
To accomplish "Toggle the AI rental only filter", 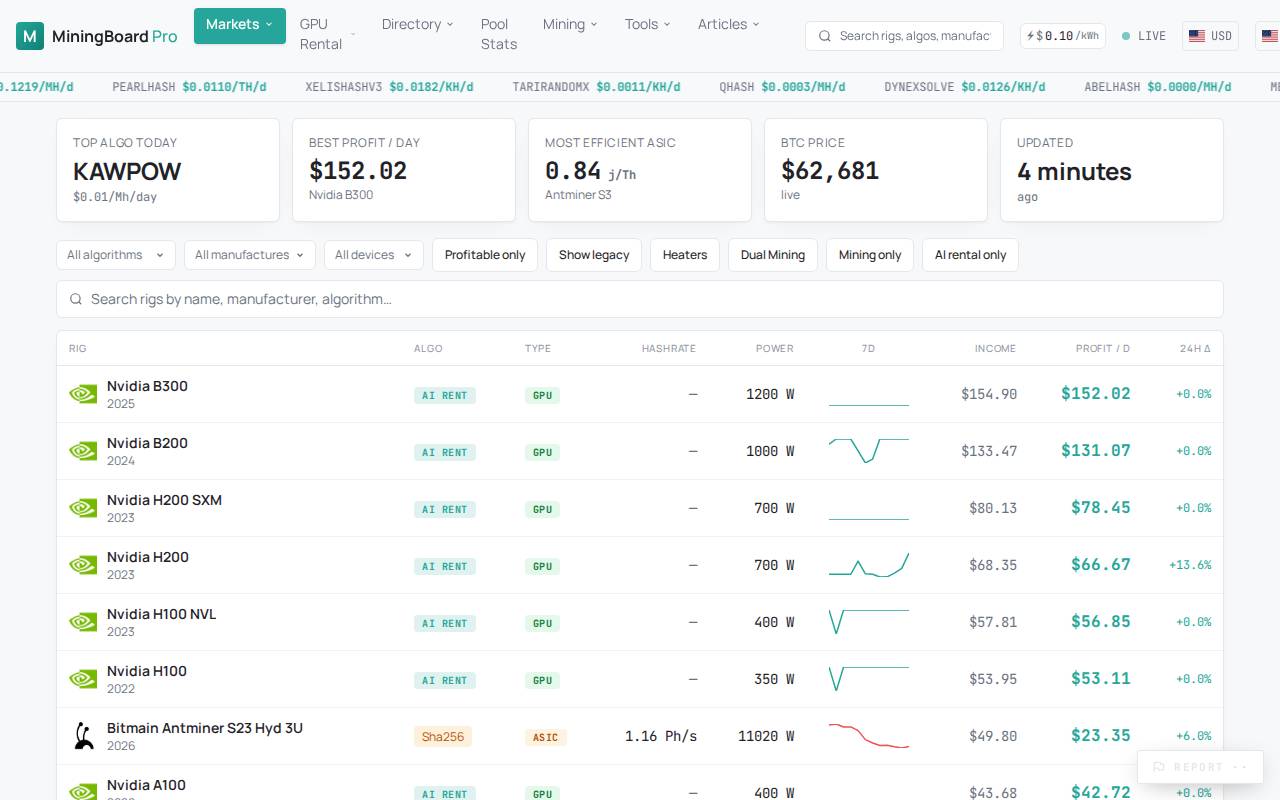I will [x=970, y=255].
